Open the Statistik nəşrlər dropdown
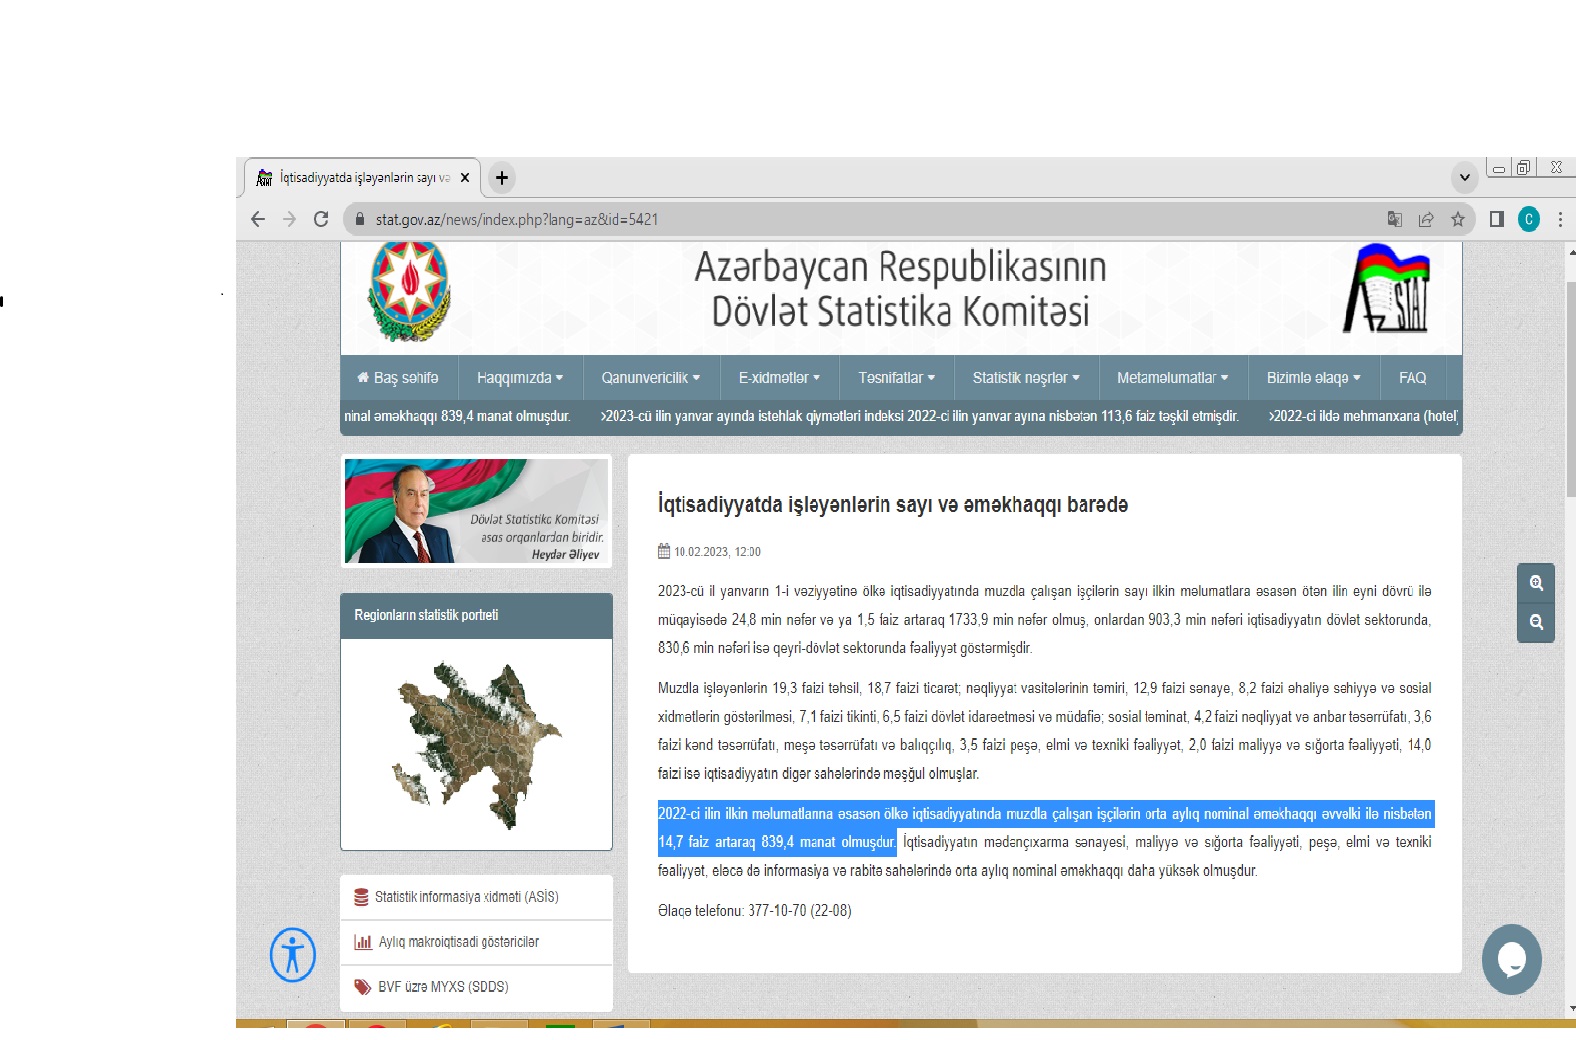Screen dimensions: 1576x1040 (x=1026, y=378)
